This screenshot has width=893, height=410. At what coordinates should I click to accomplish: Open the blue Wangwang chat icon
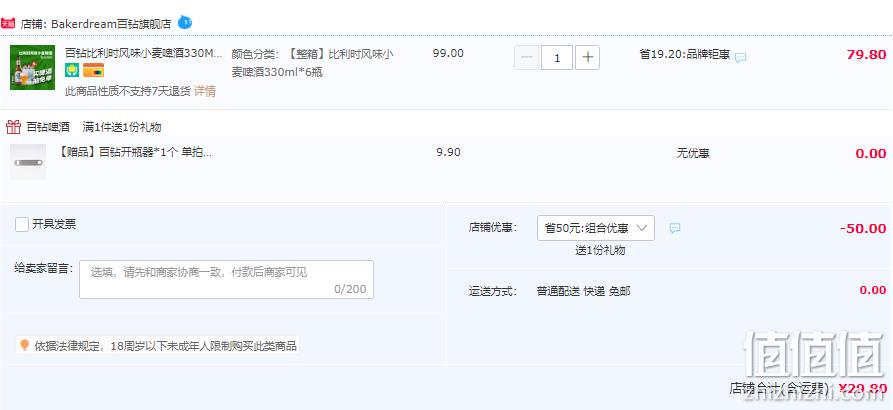(x=185, y=22)
